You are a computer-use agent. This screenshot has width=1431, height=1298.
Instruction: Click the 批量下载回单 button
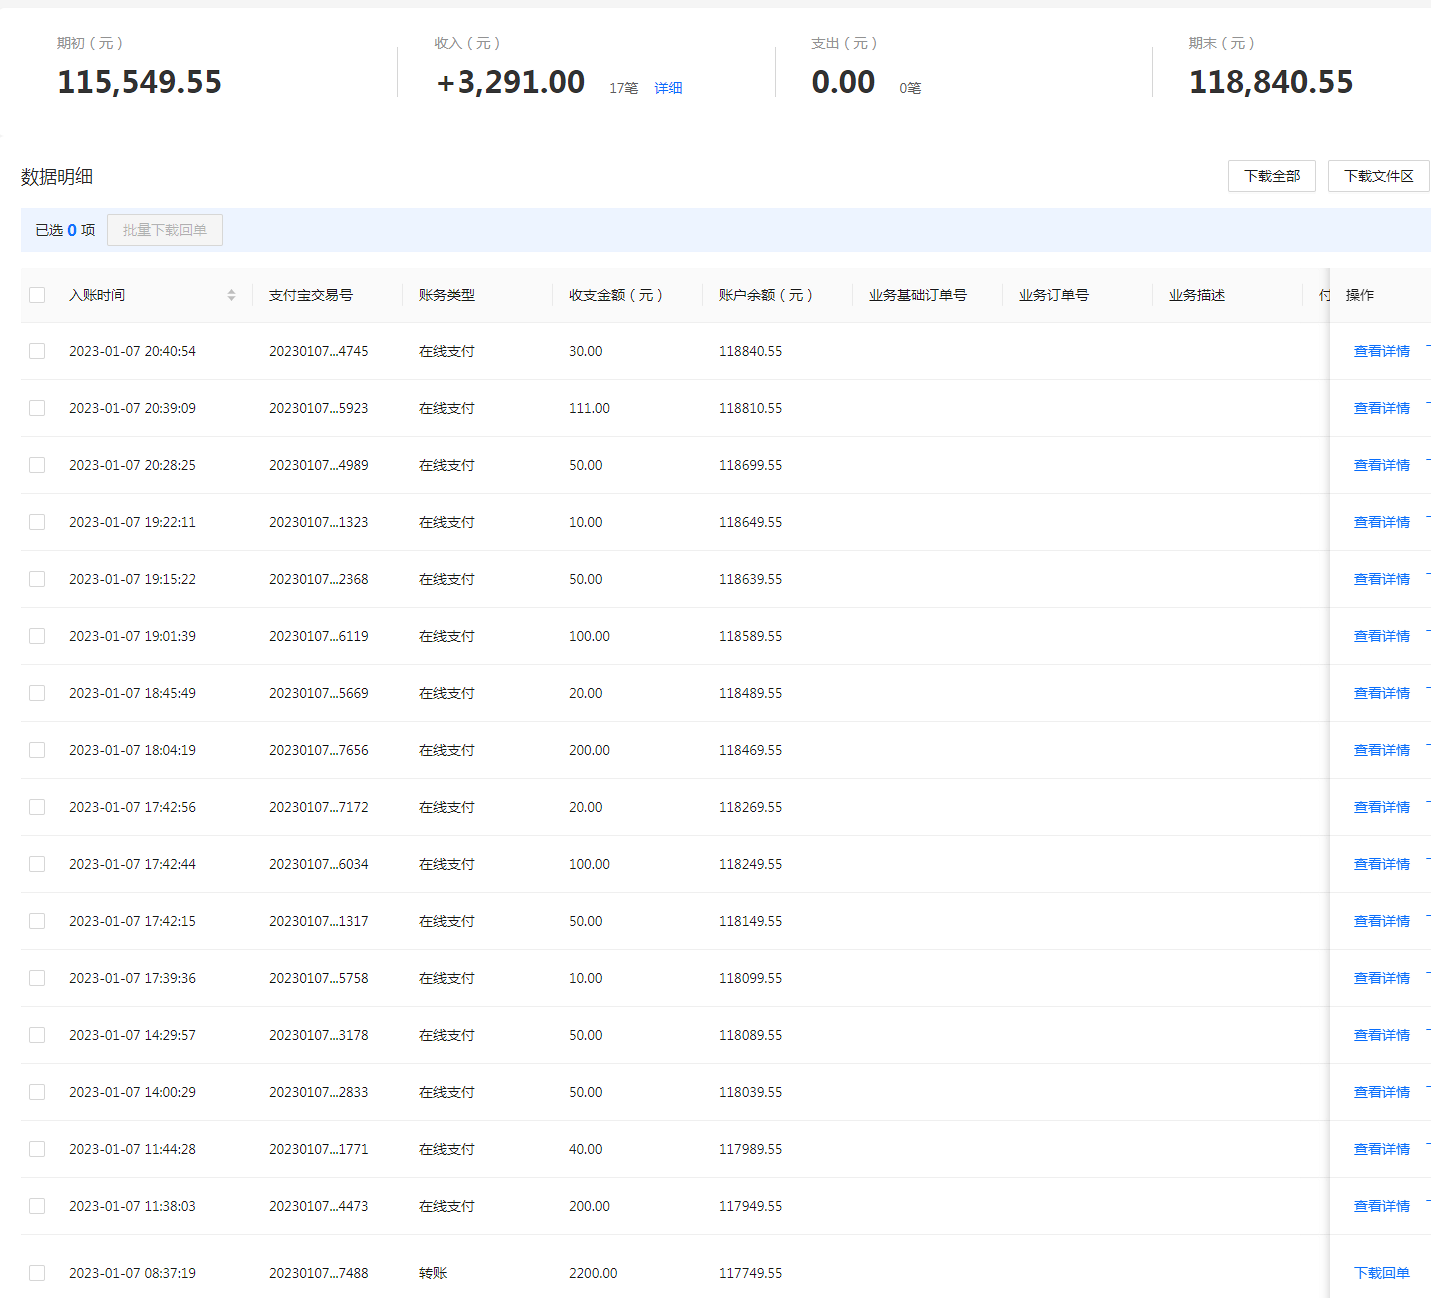pyautogui.click(x=165, y=230)
